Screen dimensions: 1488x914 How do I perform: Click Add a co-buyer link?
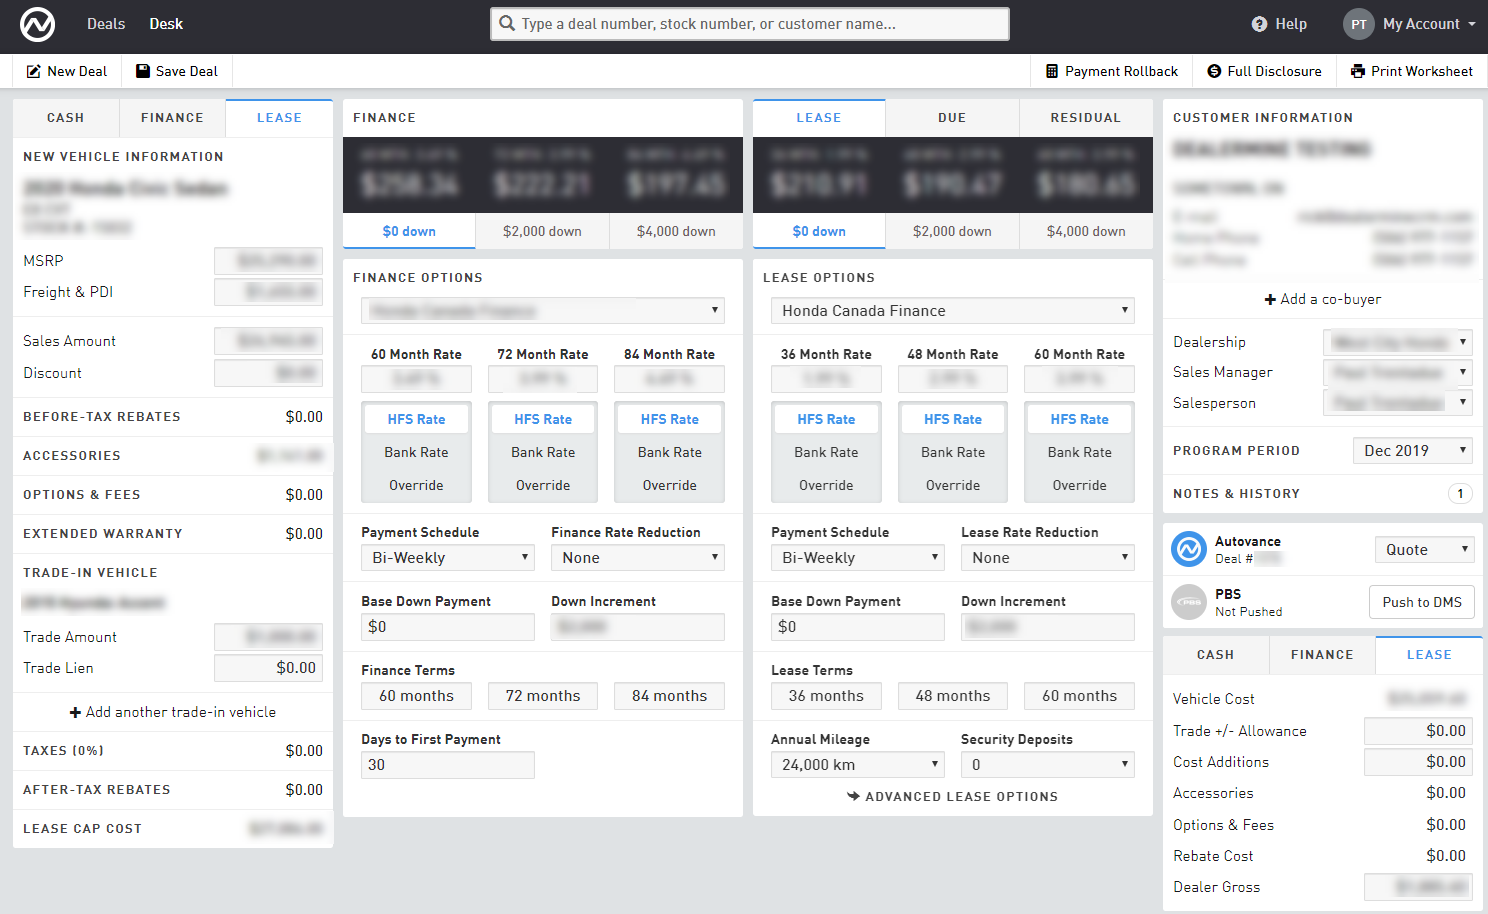(x=1322, y=299)
